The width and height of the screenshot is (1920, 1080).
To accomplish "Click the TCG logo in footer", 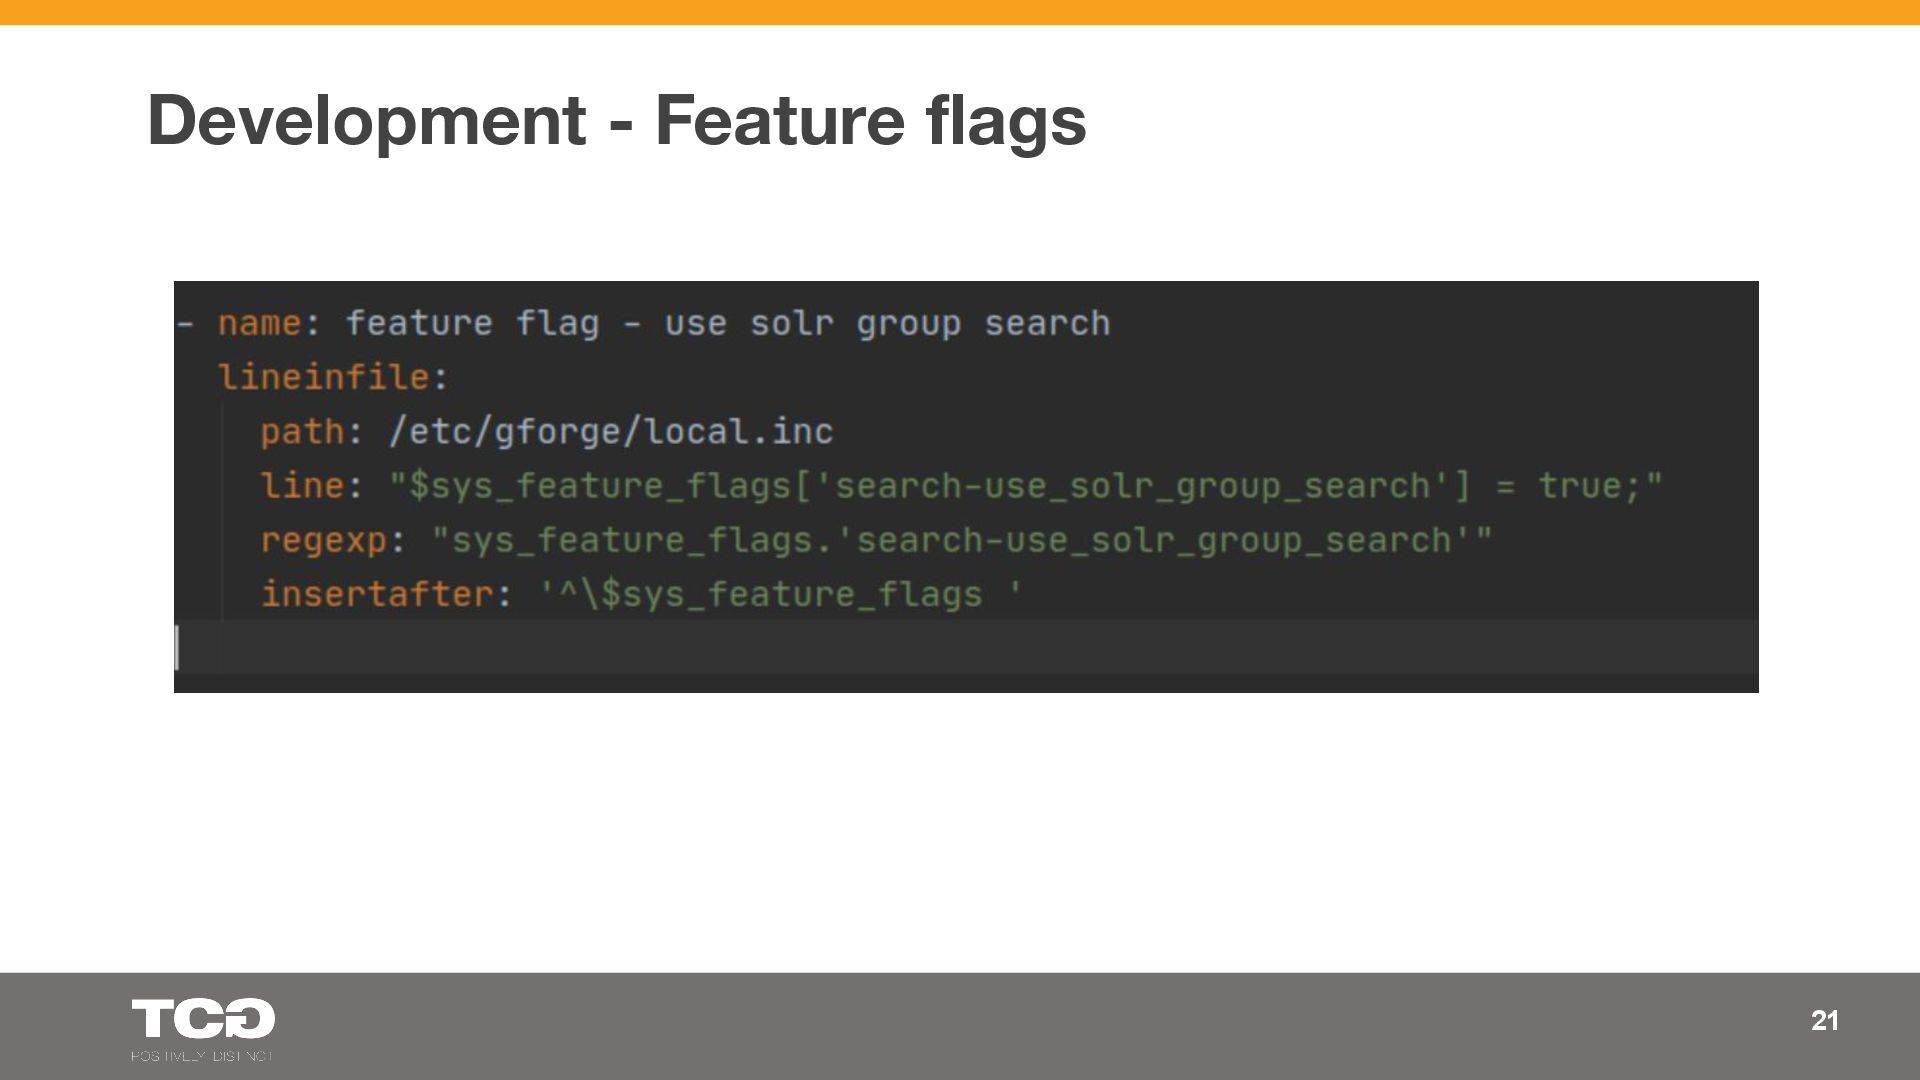I will [x=203, y=1018].
